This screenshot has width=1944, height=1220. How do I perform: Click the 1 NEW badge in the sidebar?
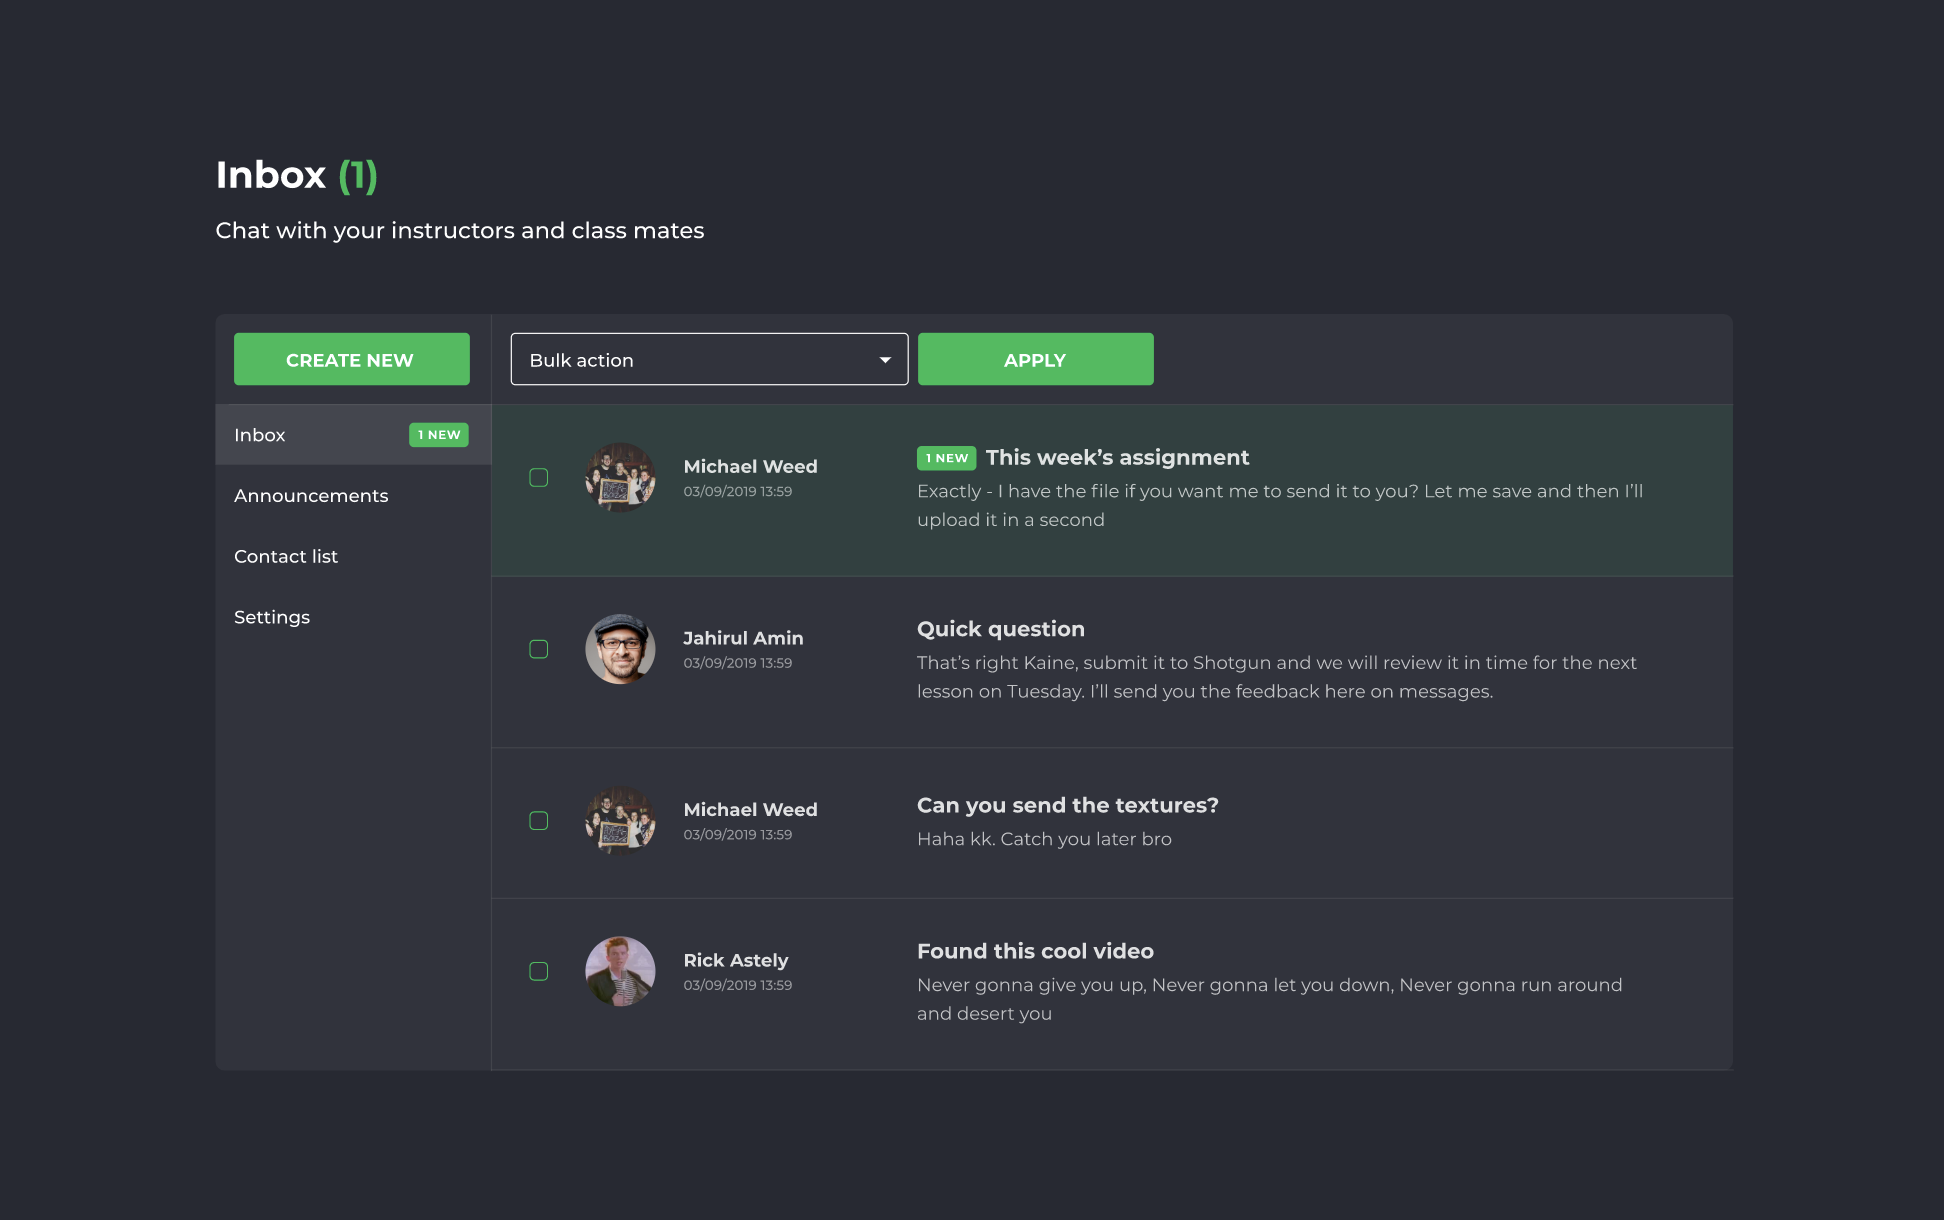click(439, 435)
